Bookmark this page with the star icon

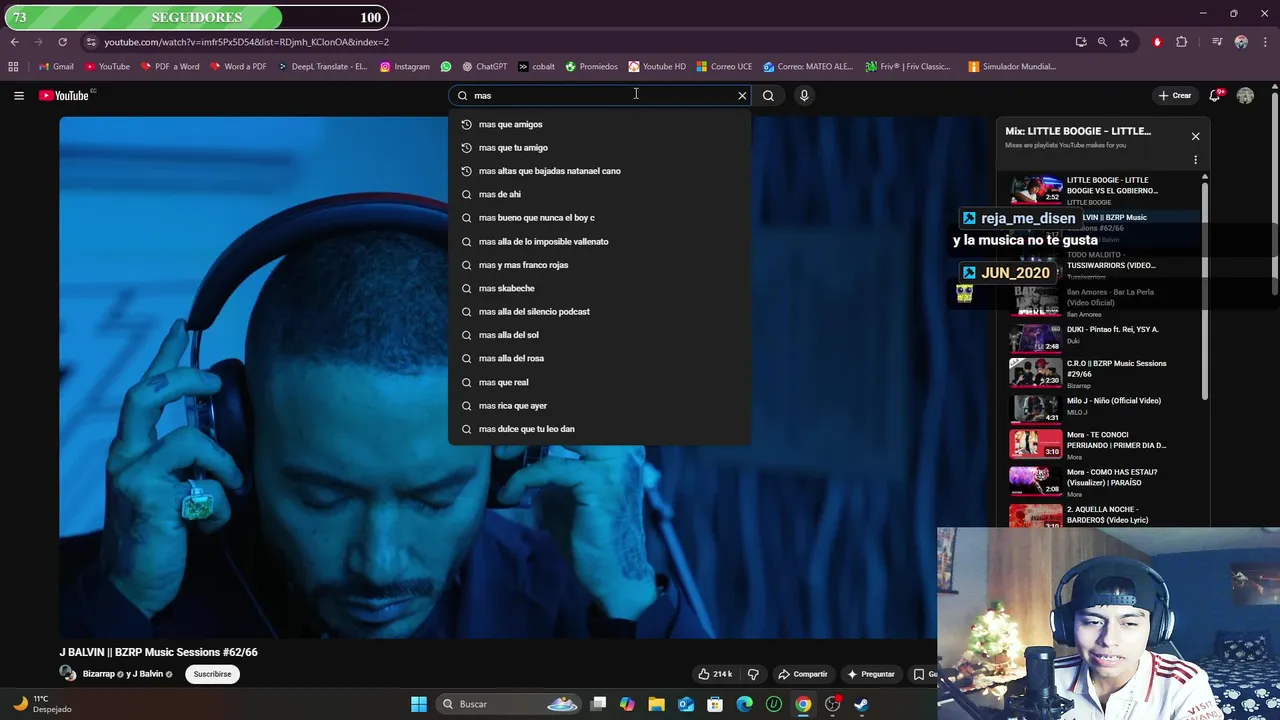(x=1124, y=42)
